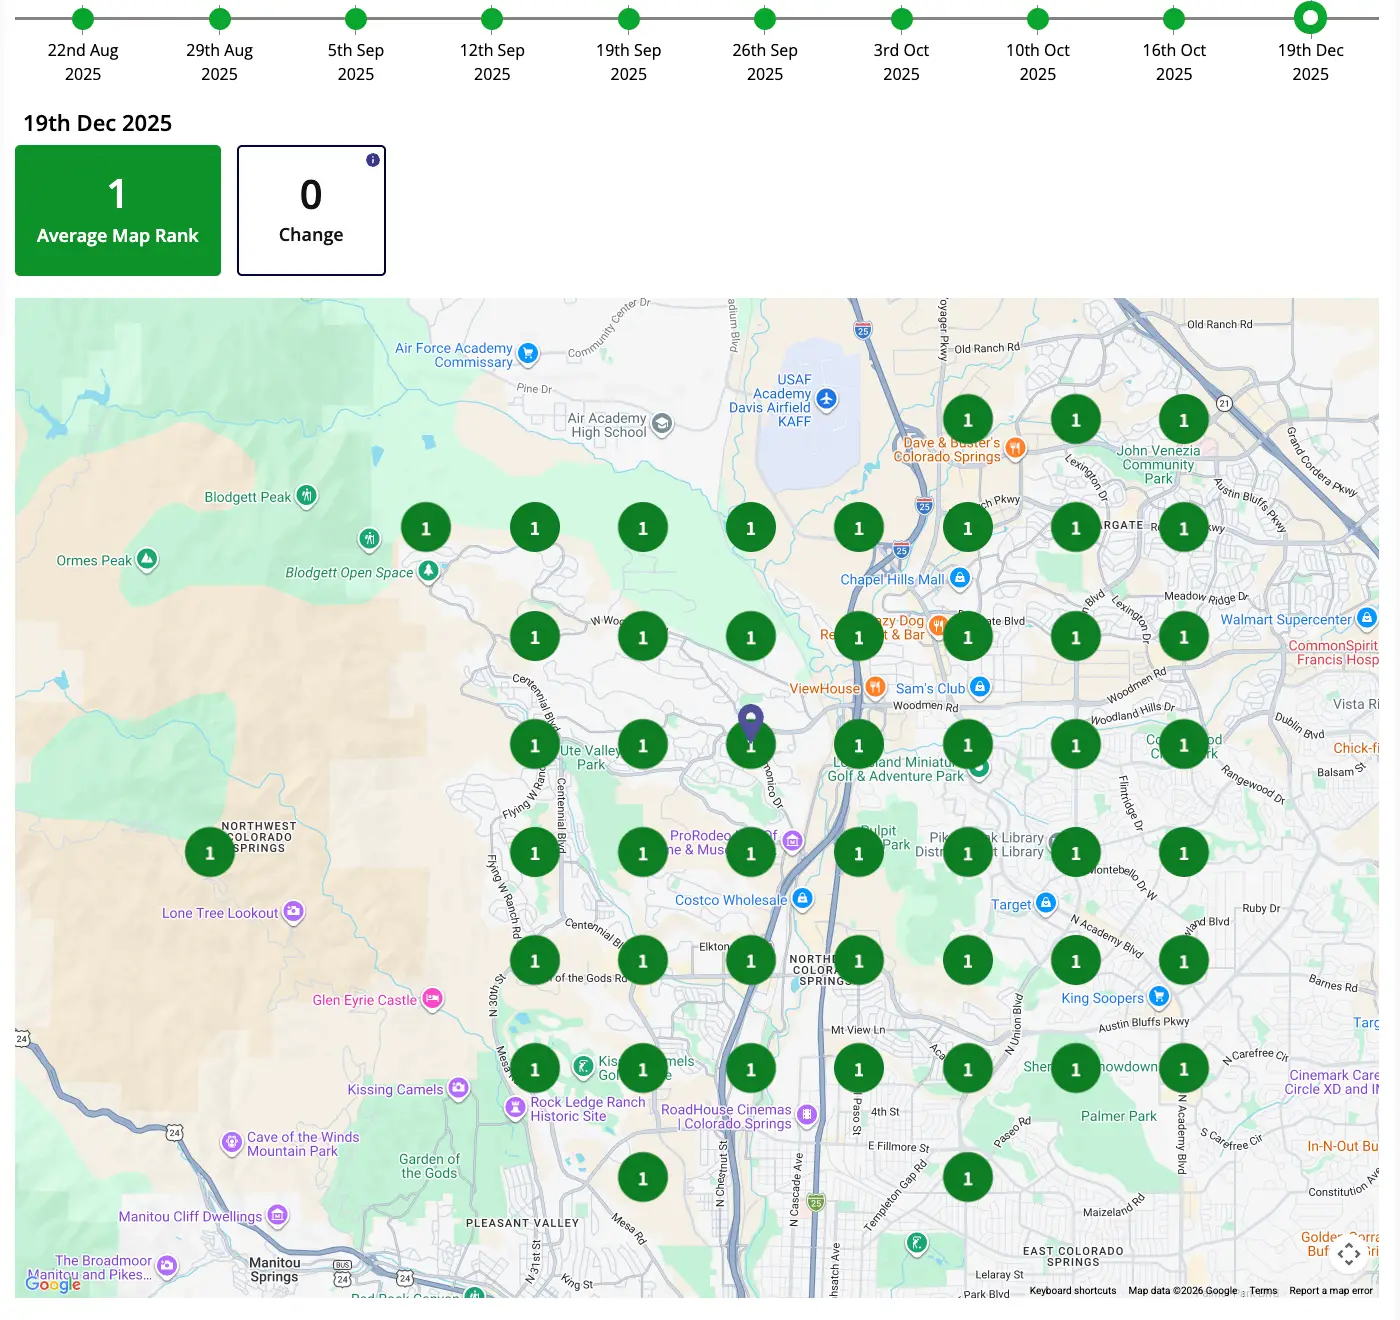
Task: Open the map in fullscreen view
Action: pyautogui.click(x=1349, y=1254)
